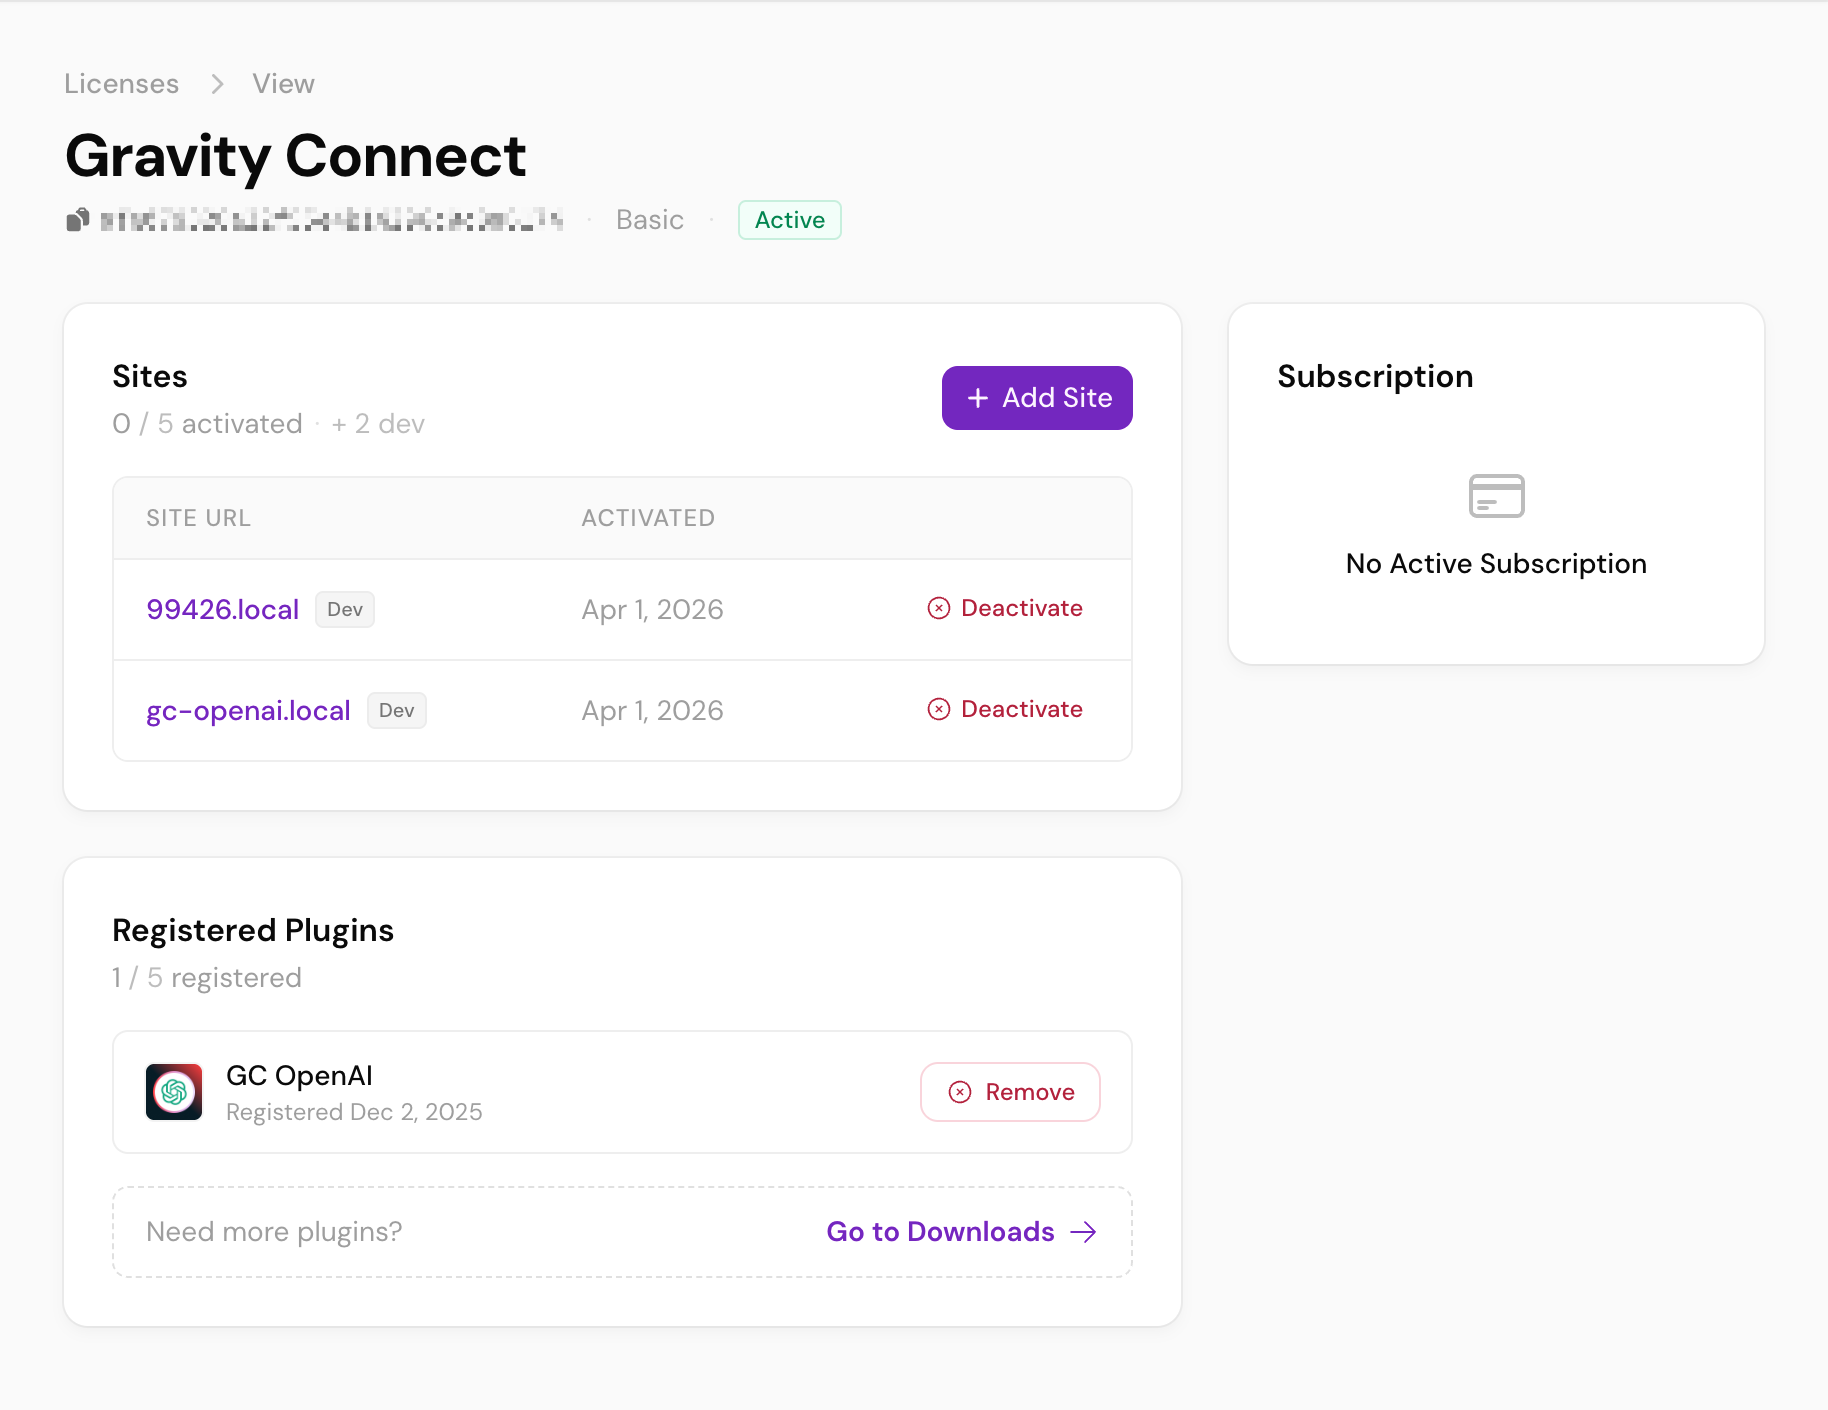Image resolution: width=1828 pixels, height=1410 pixels.
Task: Click the X icon next to gc-openai.local Deactivate
Action: [939, 709]
